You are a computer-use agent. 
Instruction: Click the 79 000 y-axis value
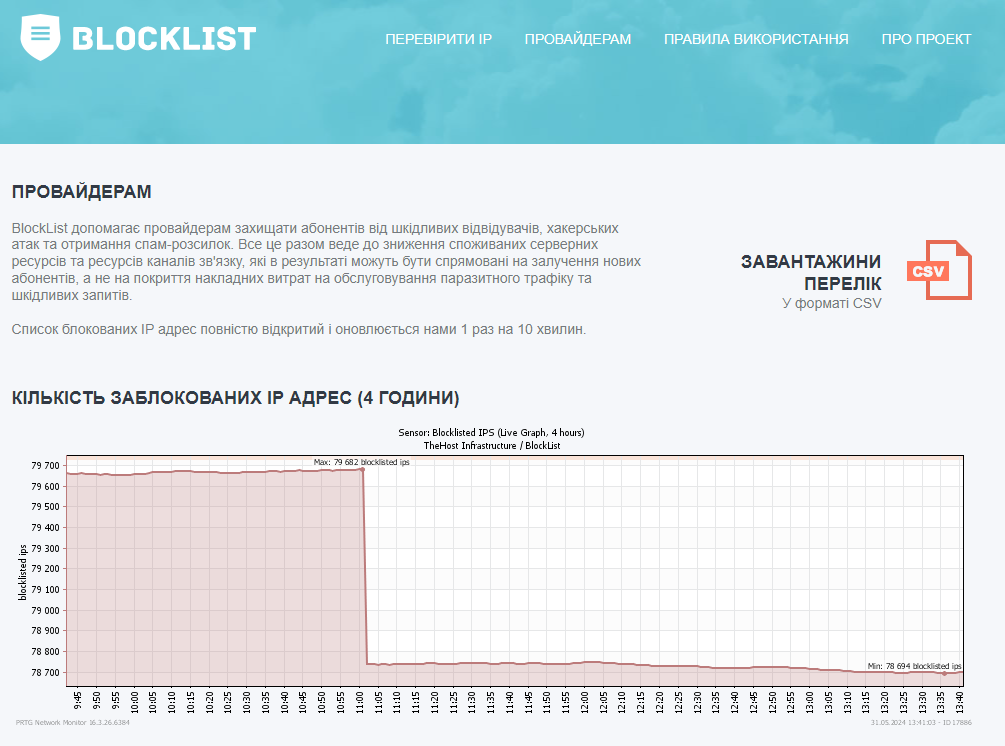(46, 611)
